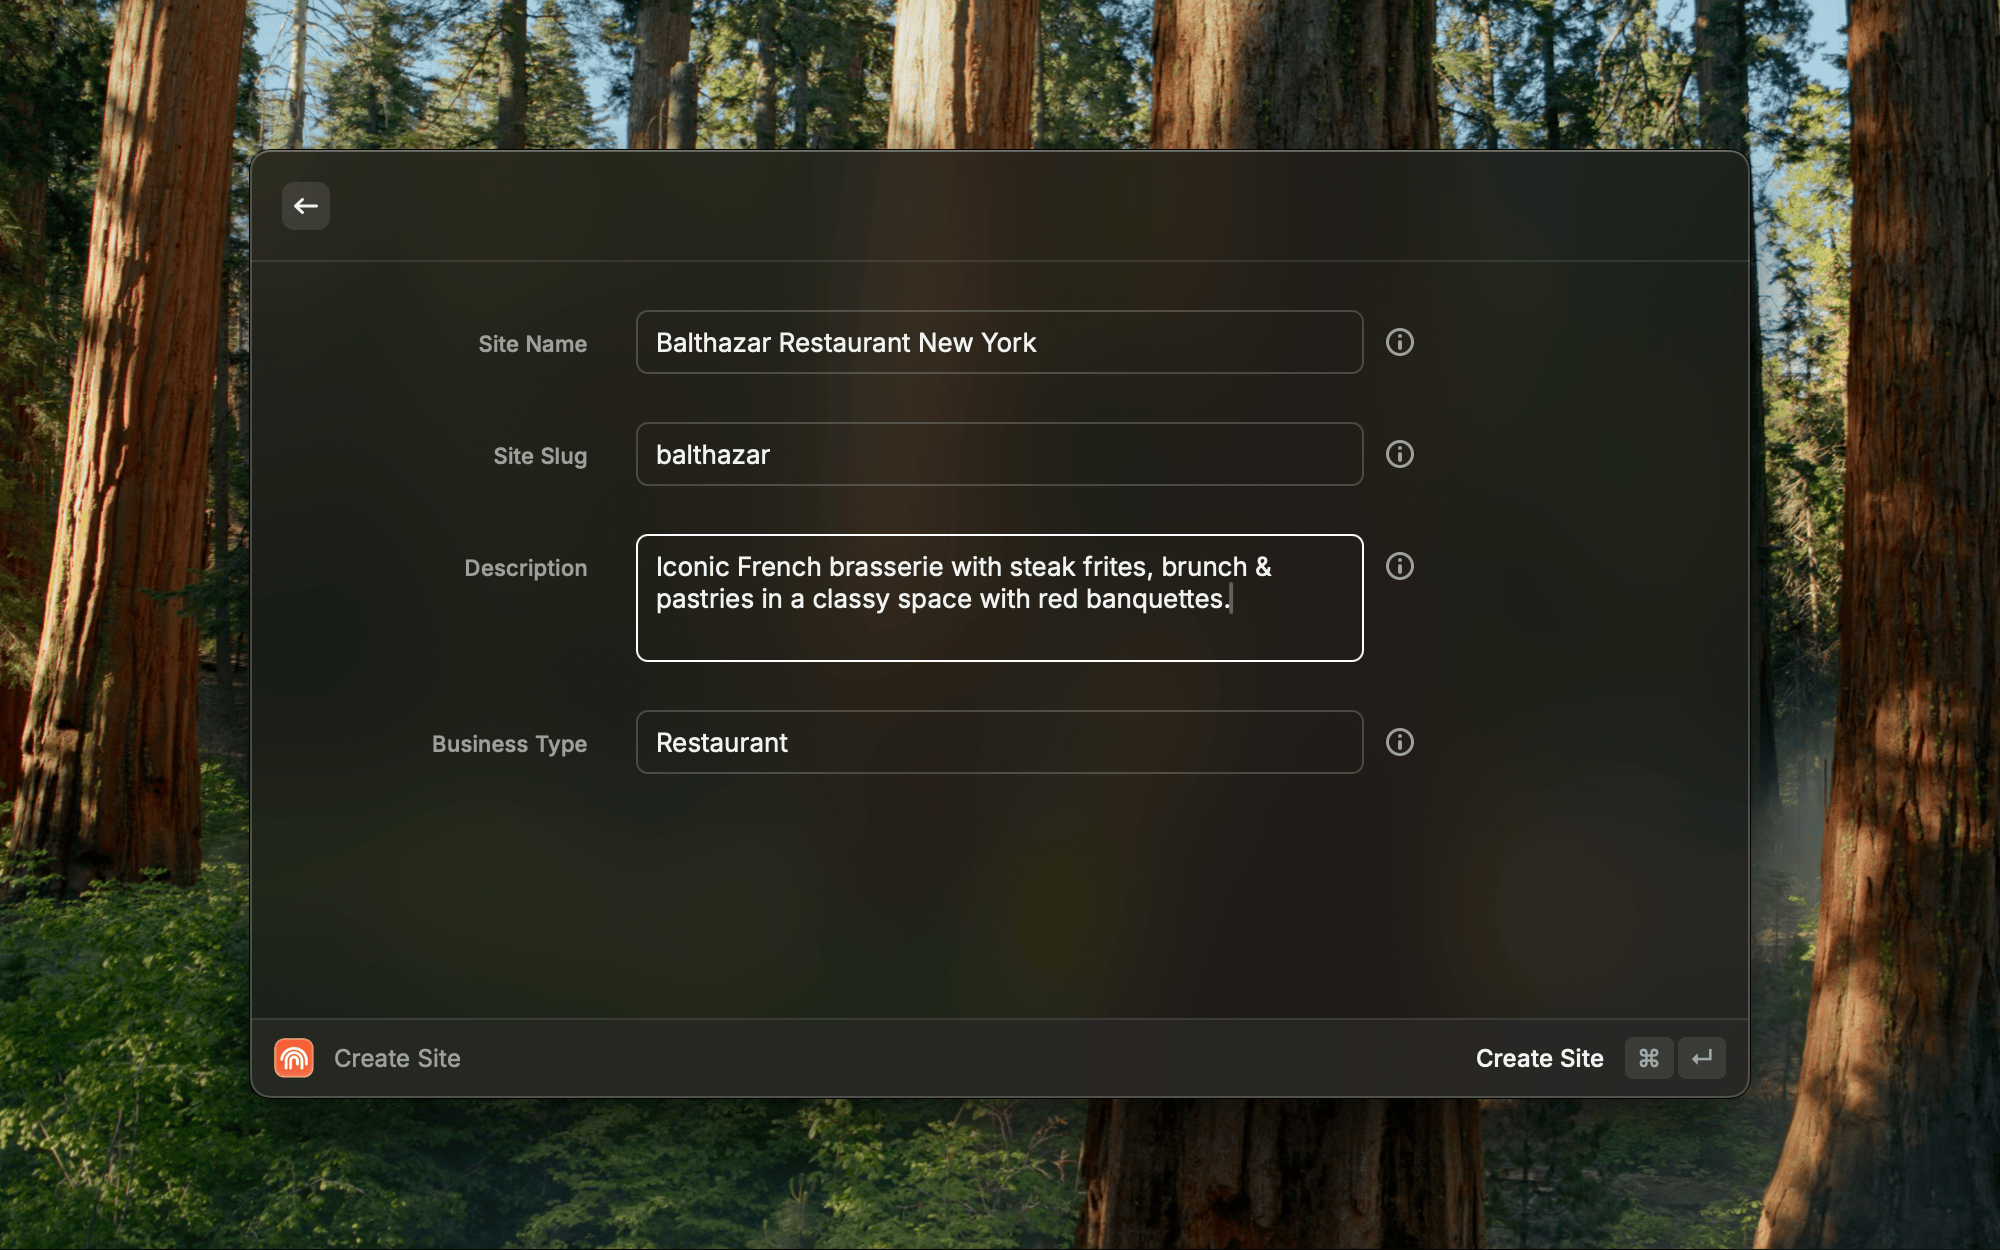Click the back arrow button

coord(305,206)
